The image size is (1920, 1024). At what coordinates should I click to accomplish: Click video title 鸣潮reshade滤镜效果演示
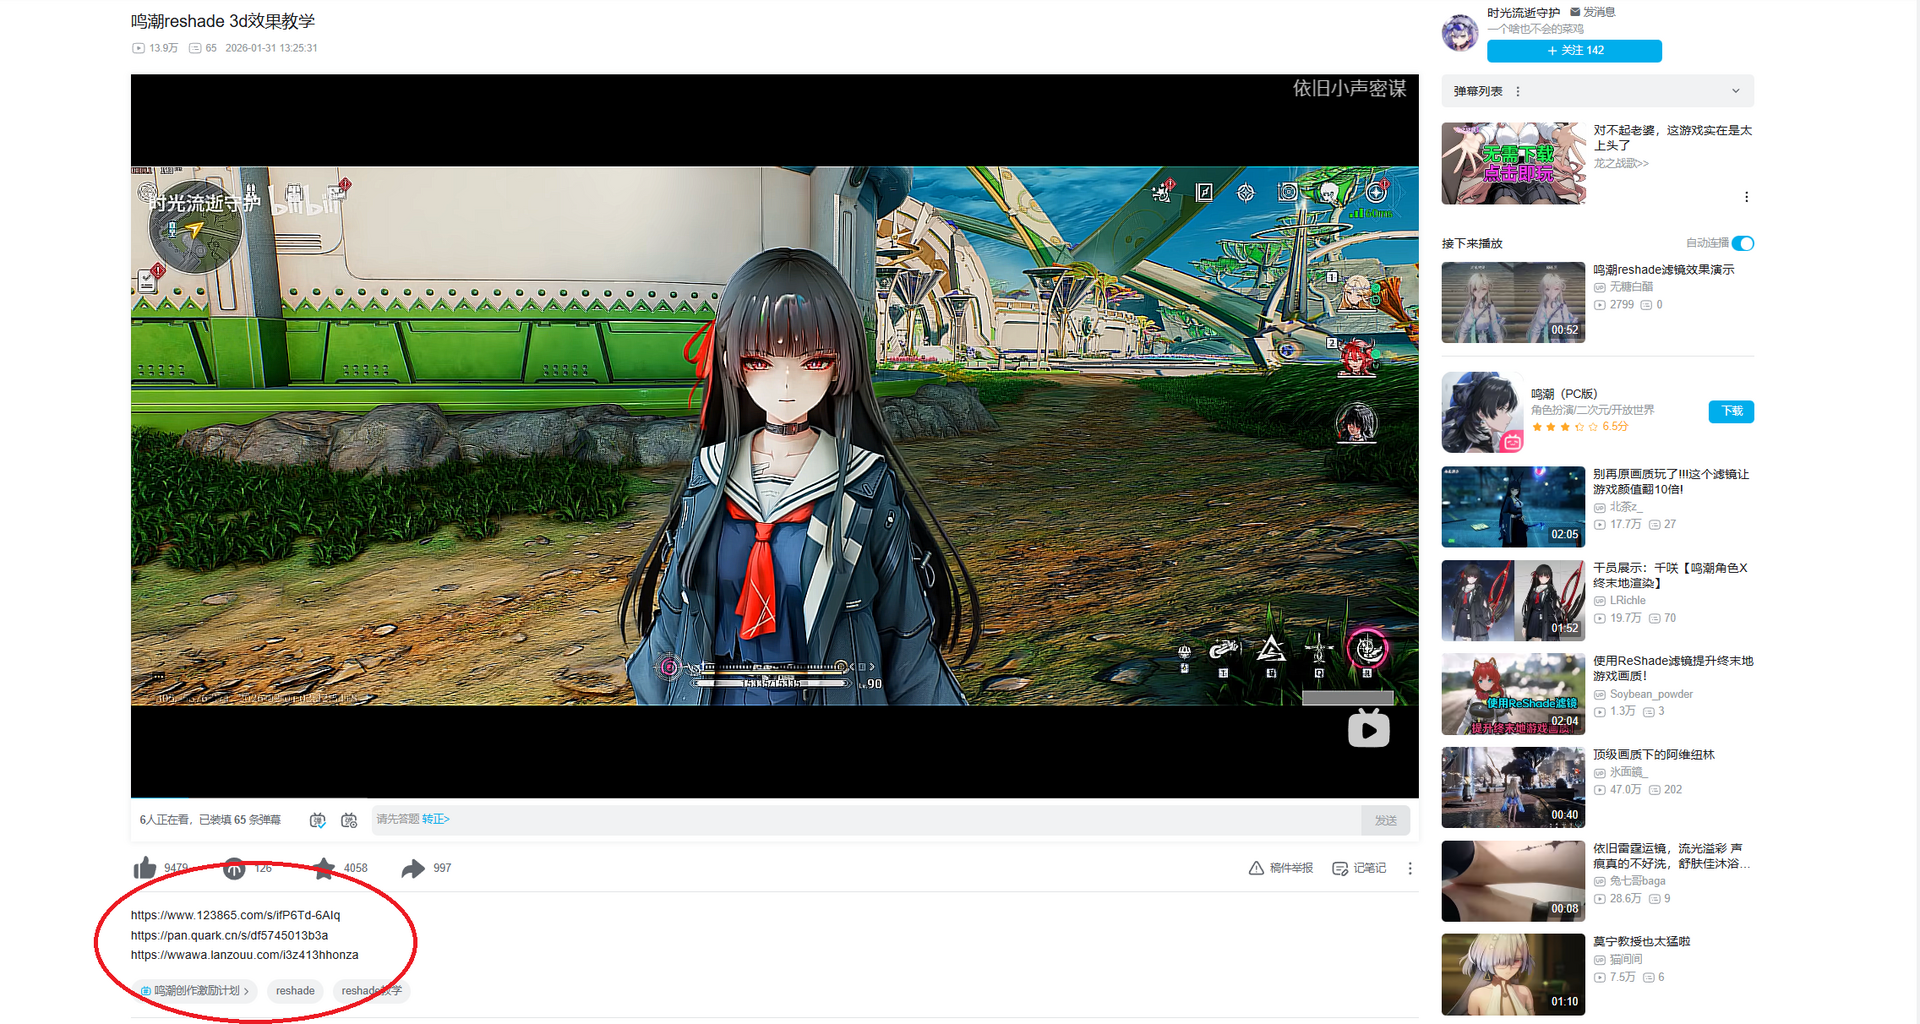coord(1664,270)
